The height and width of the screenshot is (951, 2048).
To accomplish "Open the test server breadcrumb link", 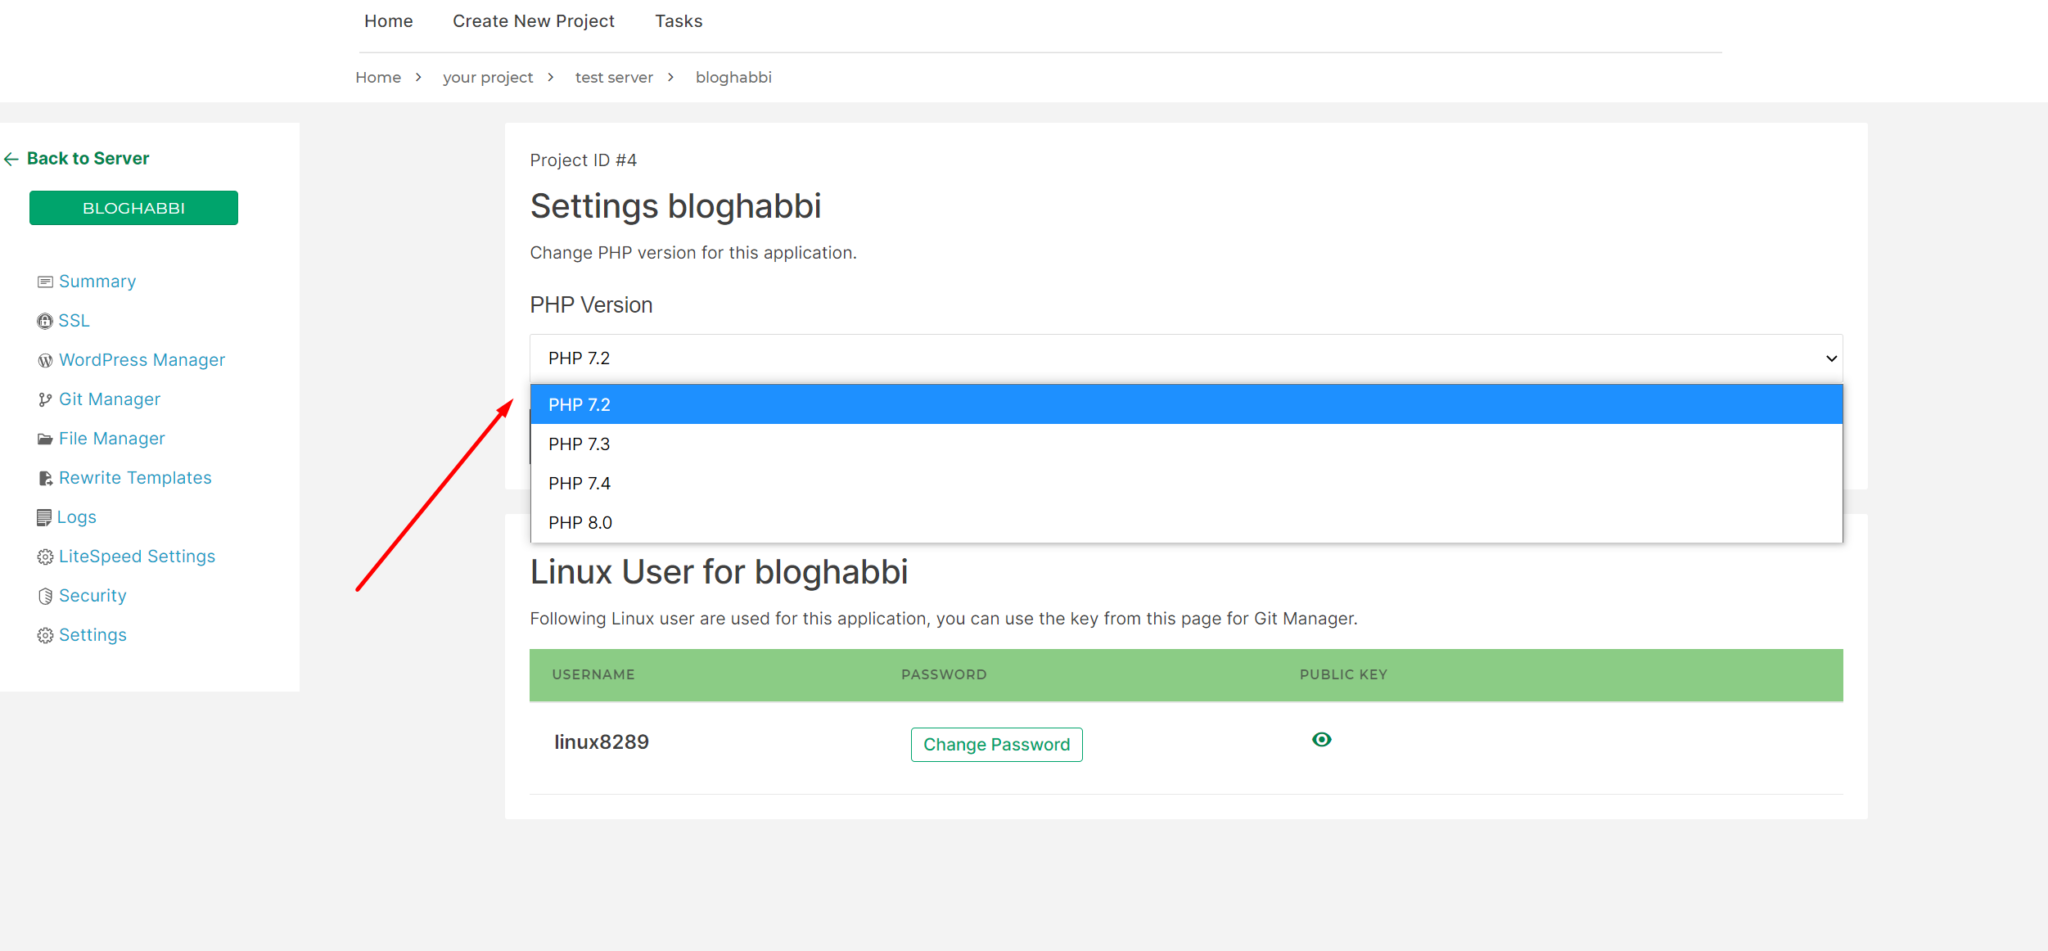I will pyautogui.click(x=614, y=77).
